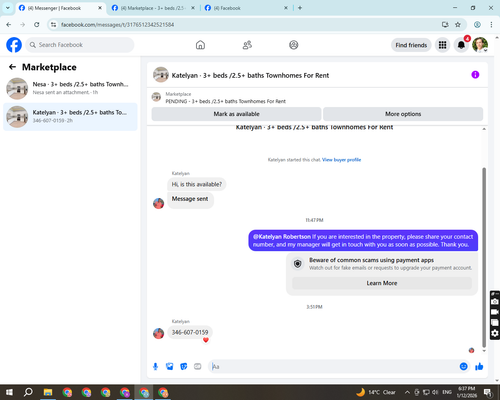Open the Nesa townhomes conversation

(70, 88)
